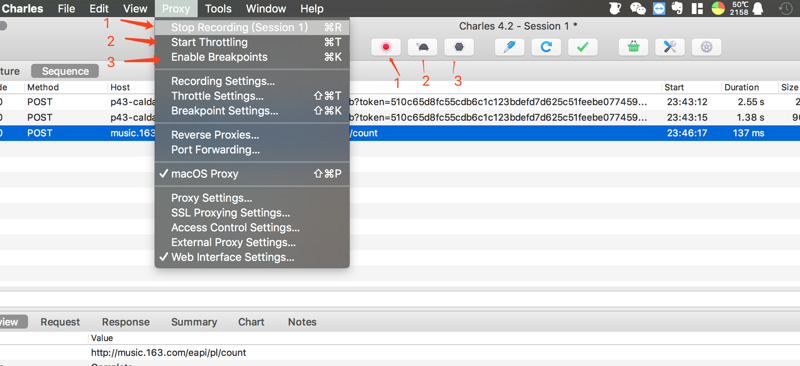800x366 pixels.
Task: Select Stop Recording (Session 1)
Action: [x=252, y=28]
